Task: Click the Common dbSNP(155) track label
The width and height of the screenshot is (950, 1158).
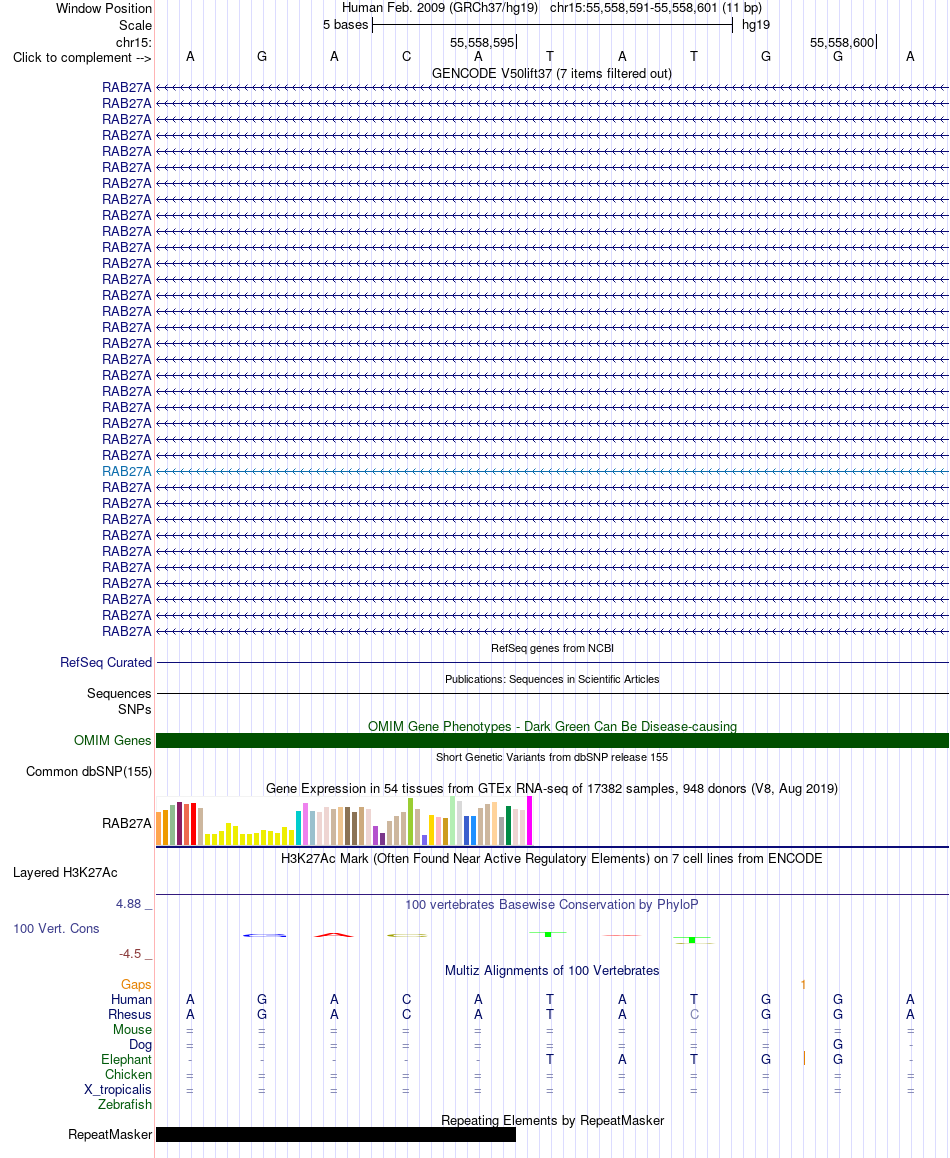Action: pyautogui.click(x=89, y=771)
